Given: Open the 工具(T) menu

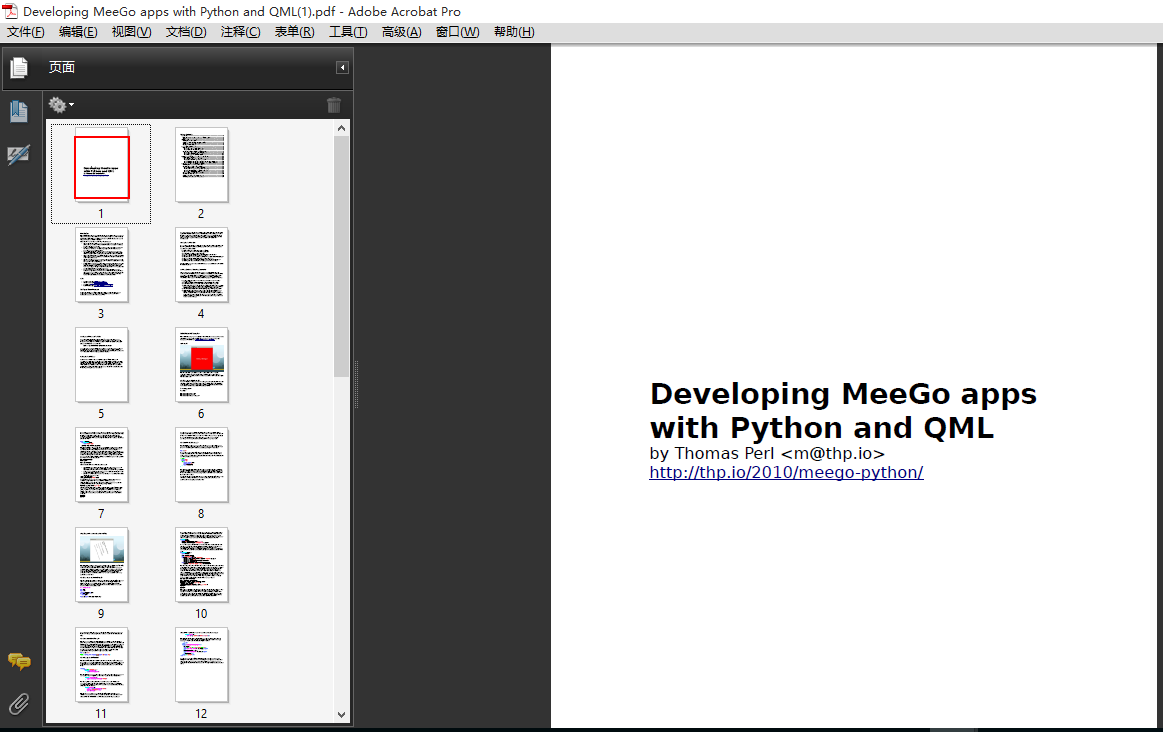Looking at the screenshot, I should click(x=348, y=32).
